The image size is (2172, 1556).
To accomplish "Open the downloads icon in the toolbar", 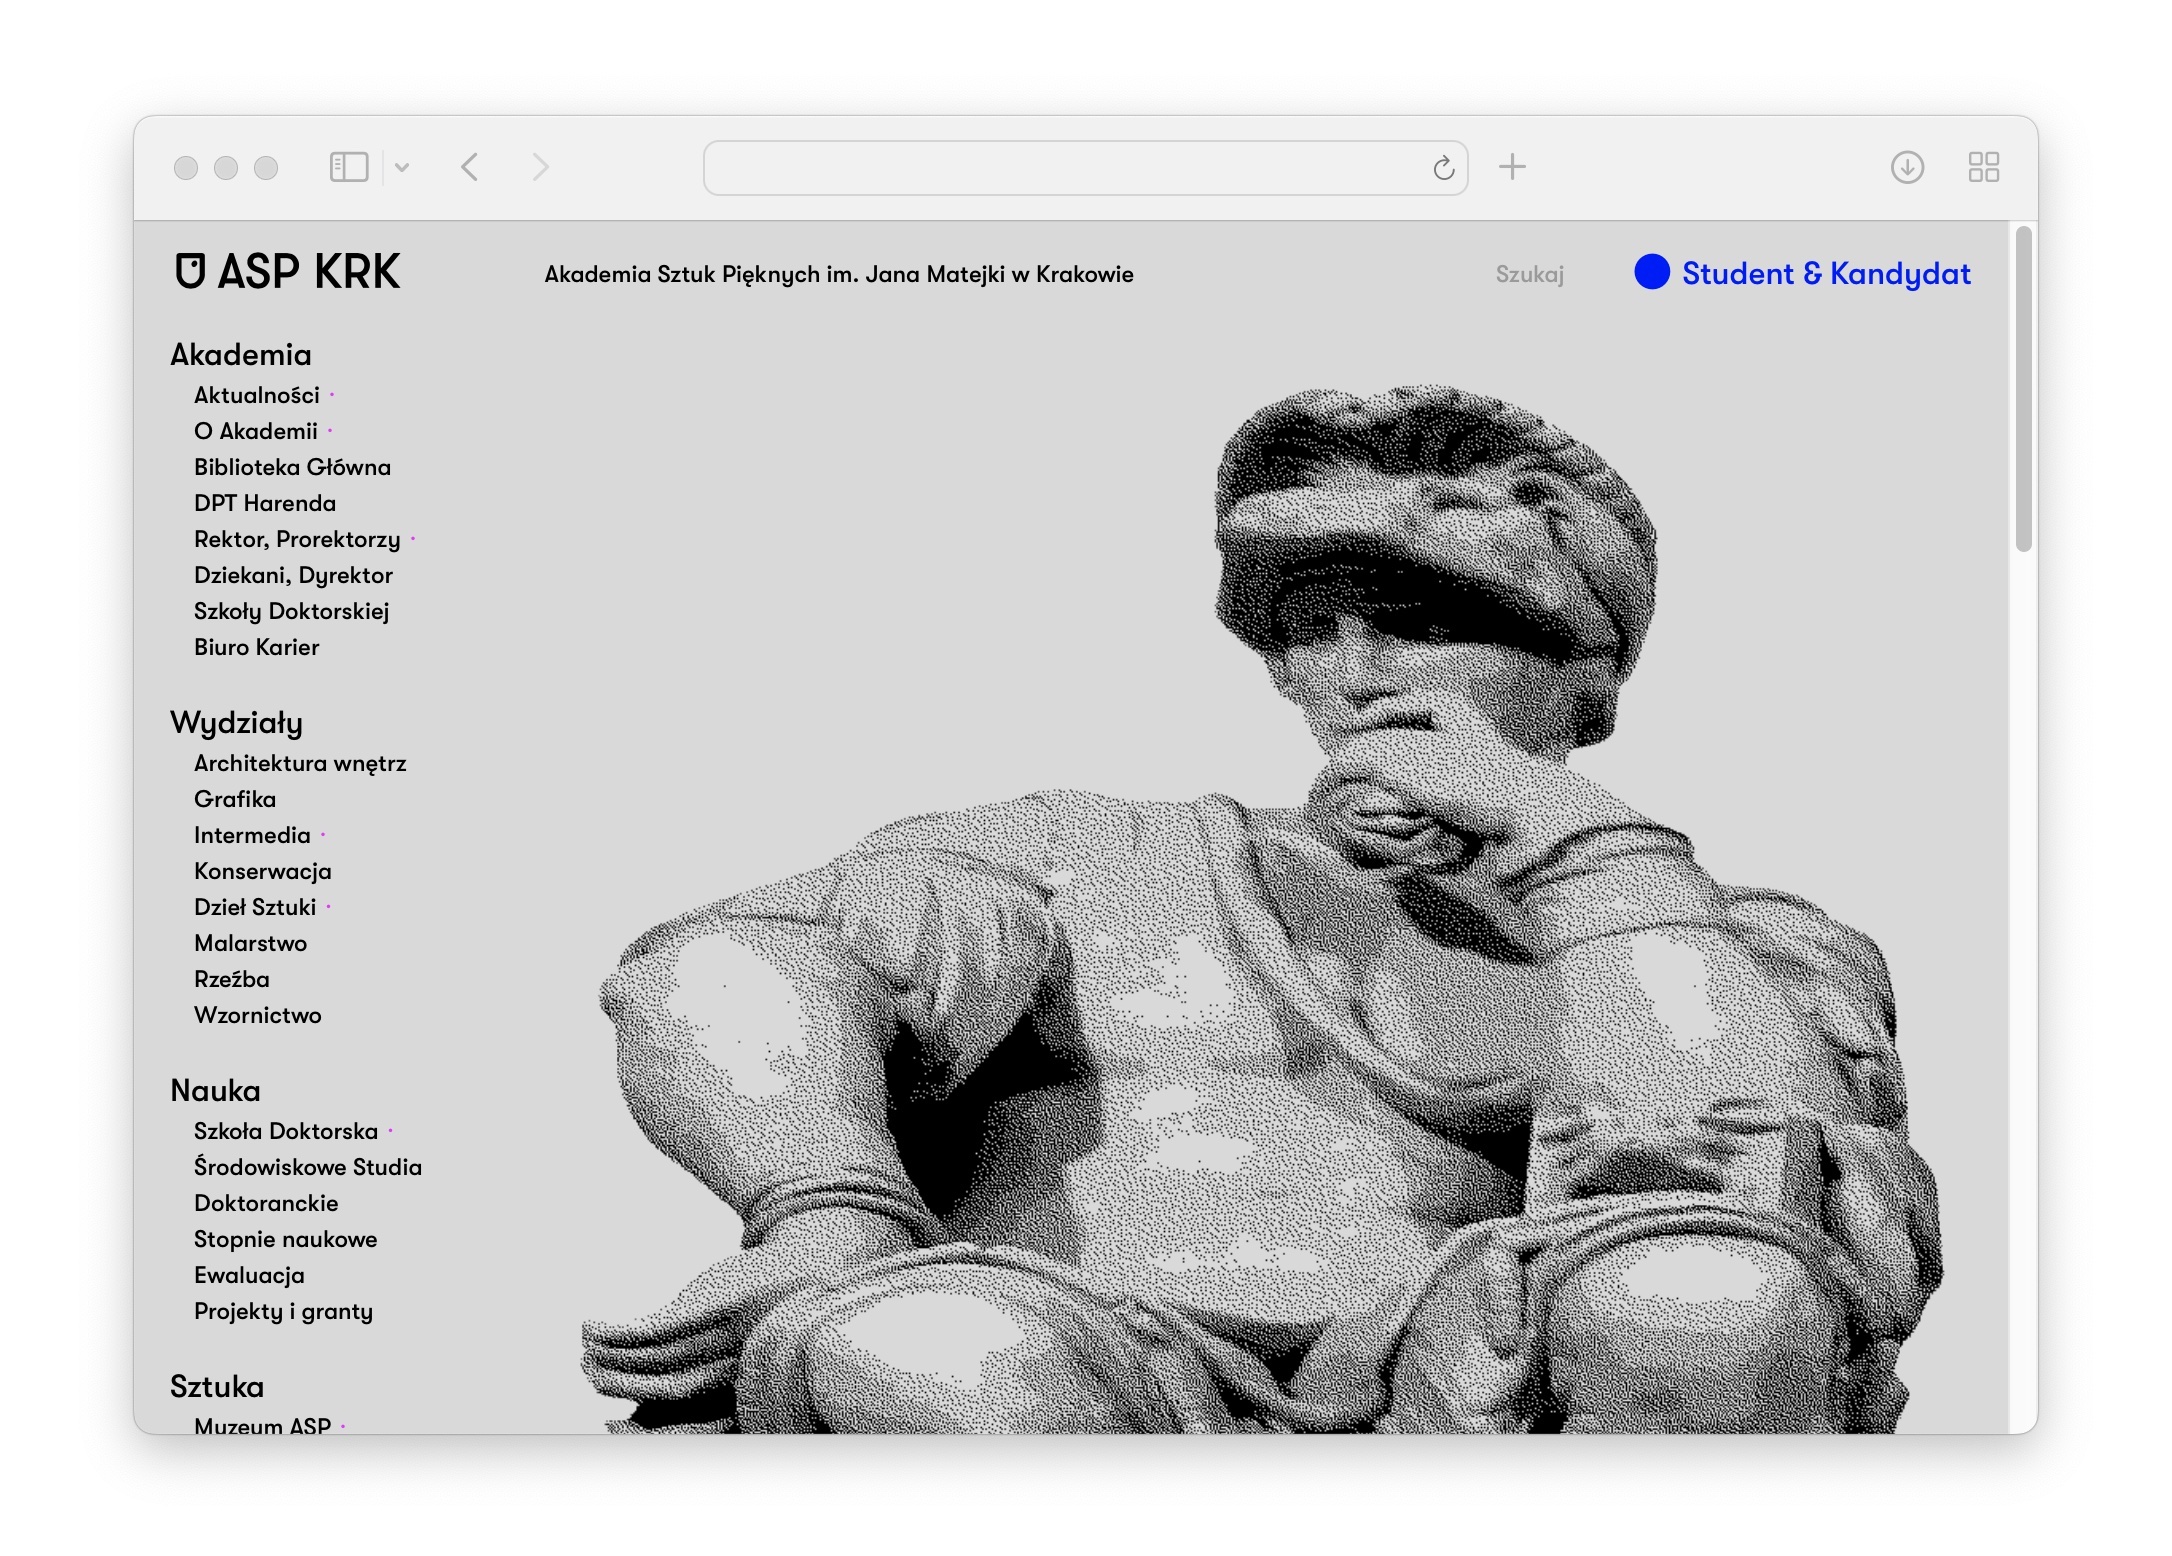I will click(x=1907, y=167).
